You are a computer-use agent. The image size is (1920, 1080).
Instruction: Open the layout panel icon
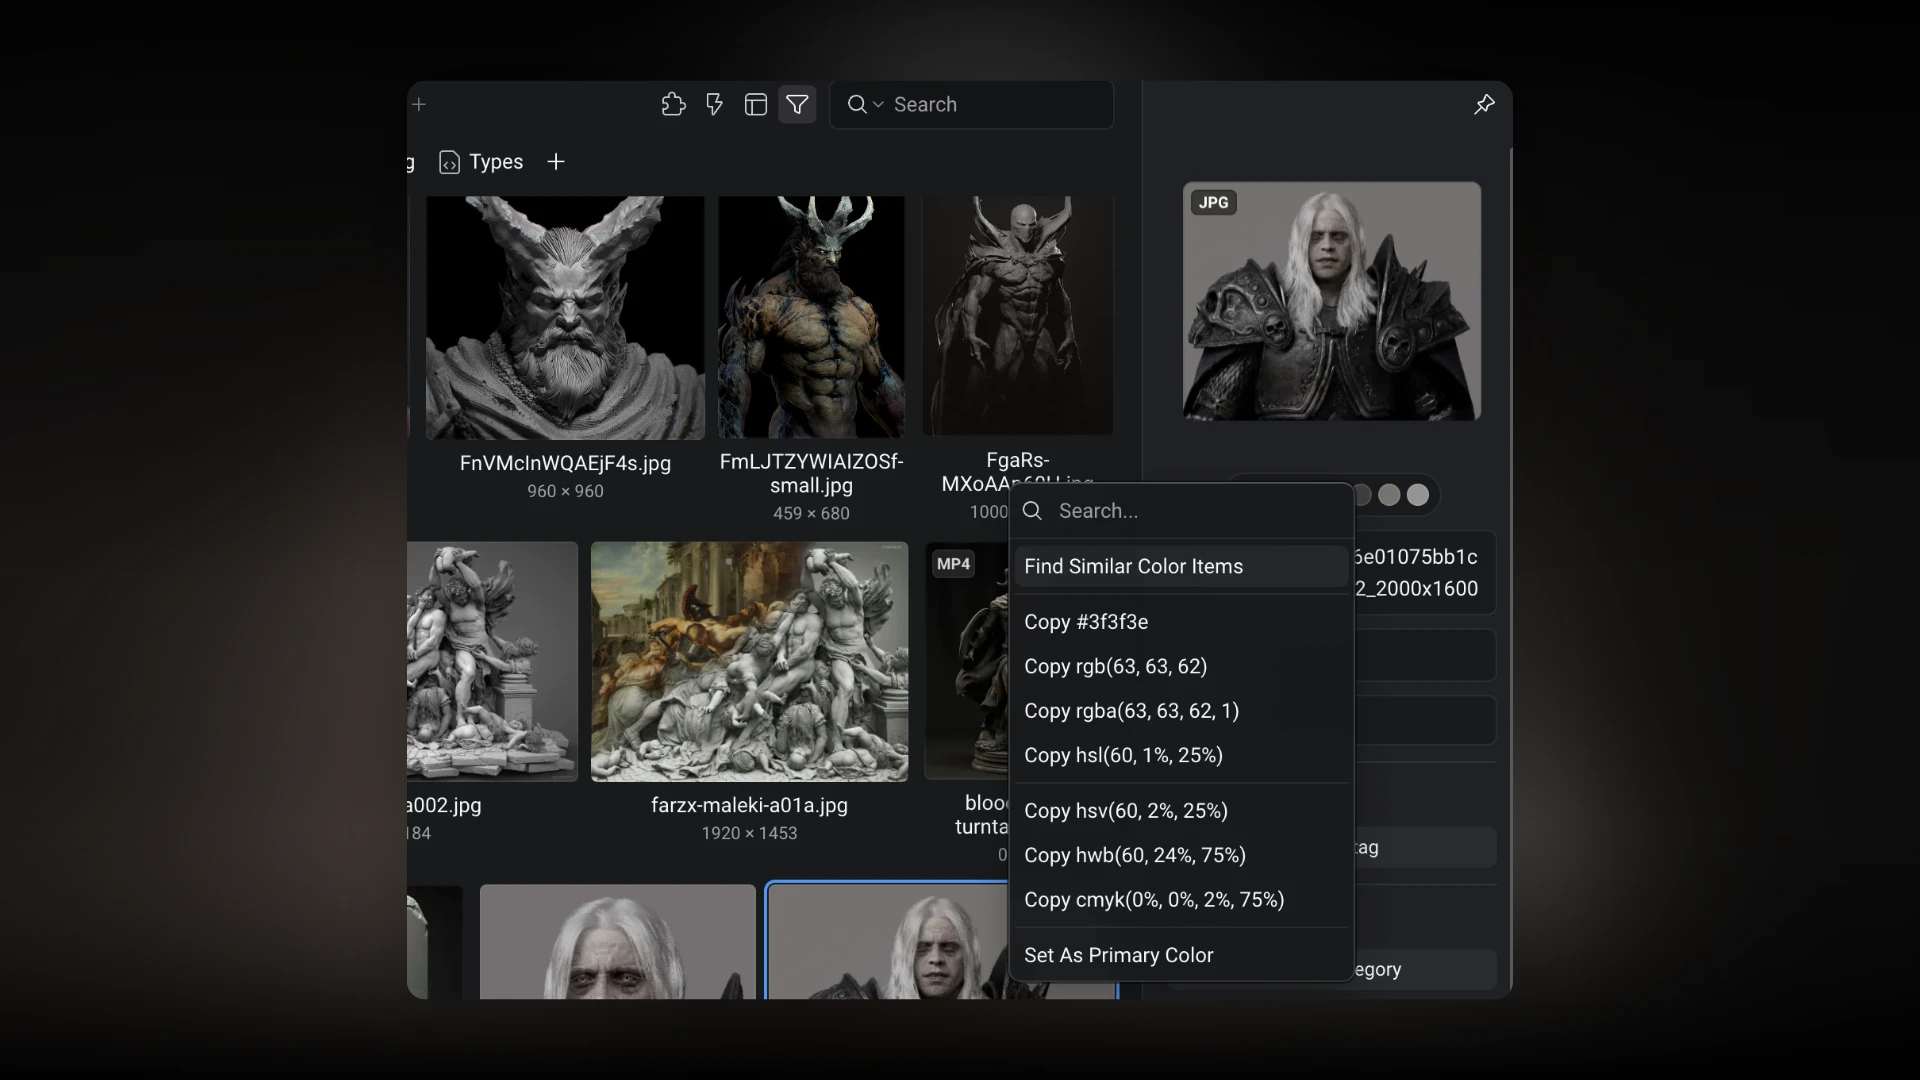(x=756, y=104)
